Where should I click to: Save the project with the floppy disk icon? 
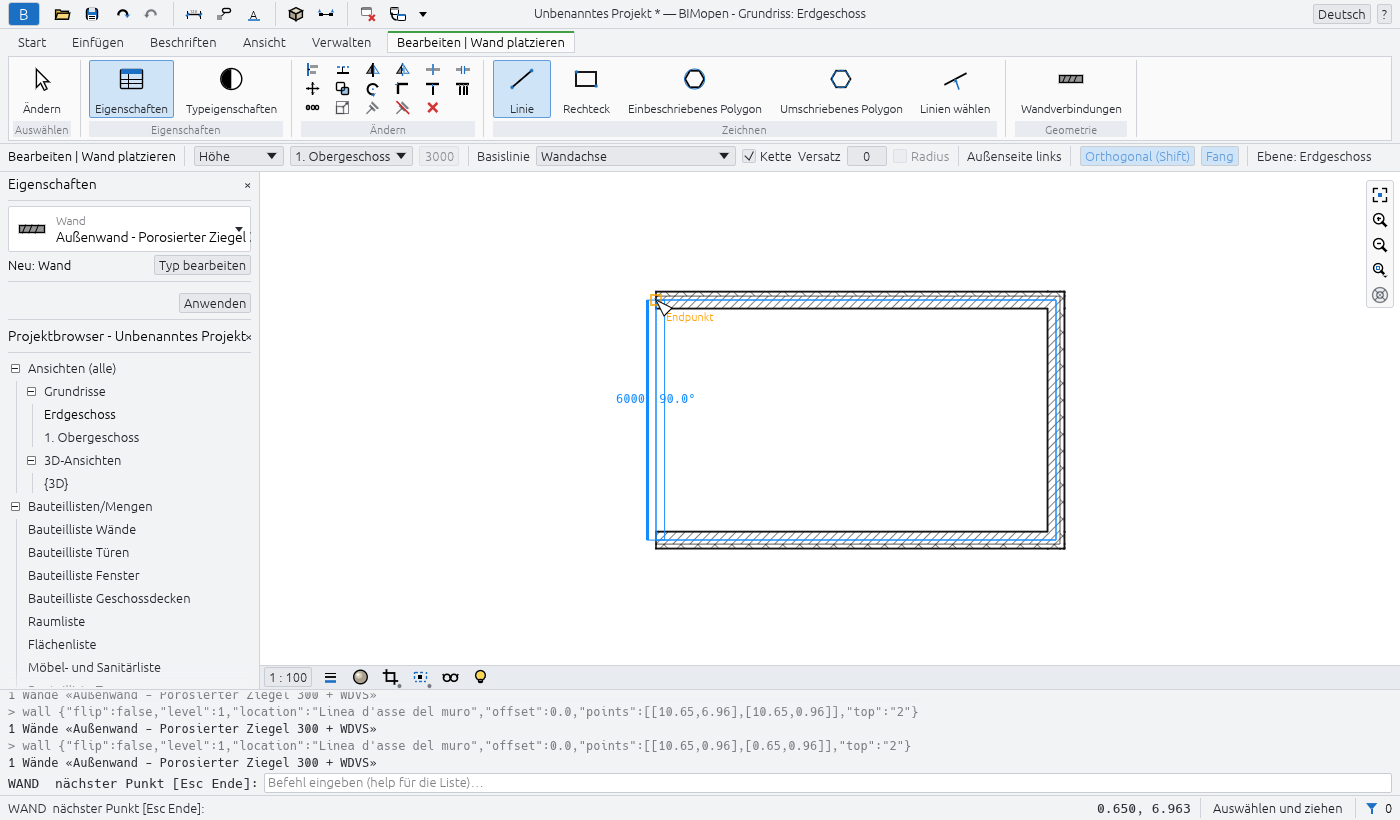click(x=92, y=14)
